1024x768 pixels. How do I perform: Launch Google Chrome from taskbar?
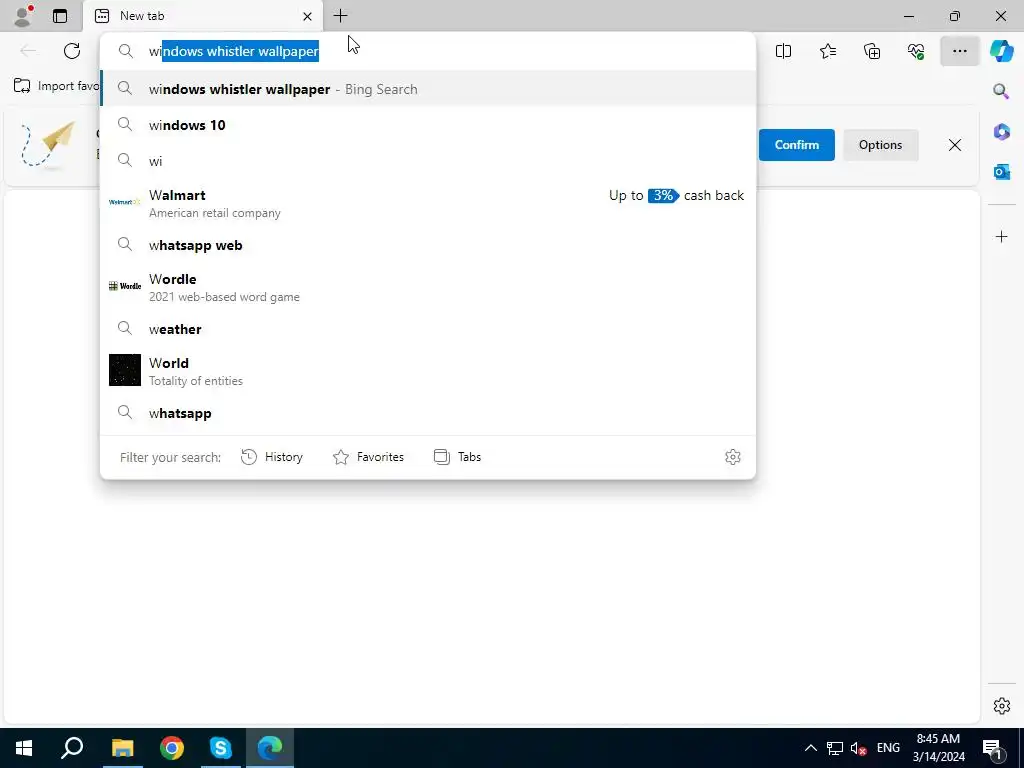tap(172, 748)
